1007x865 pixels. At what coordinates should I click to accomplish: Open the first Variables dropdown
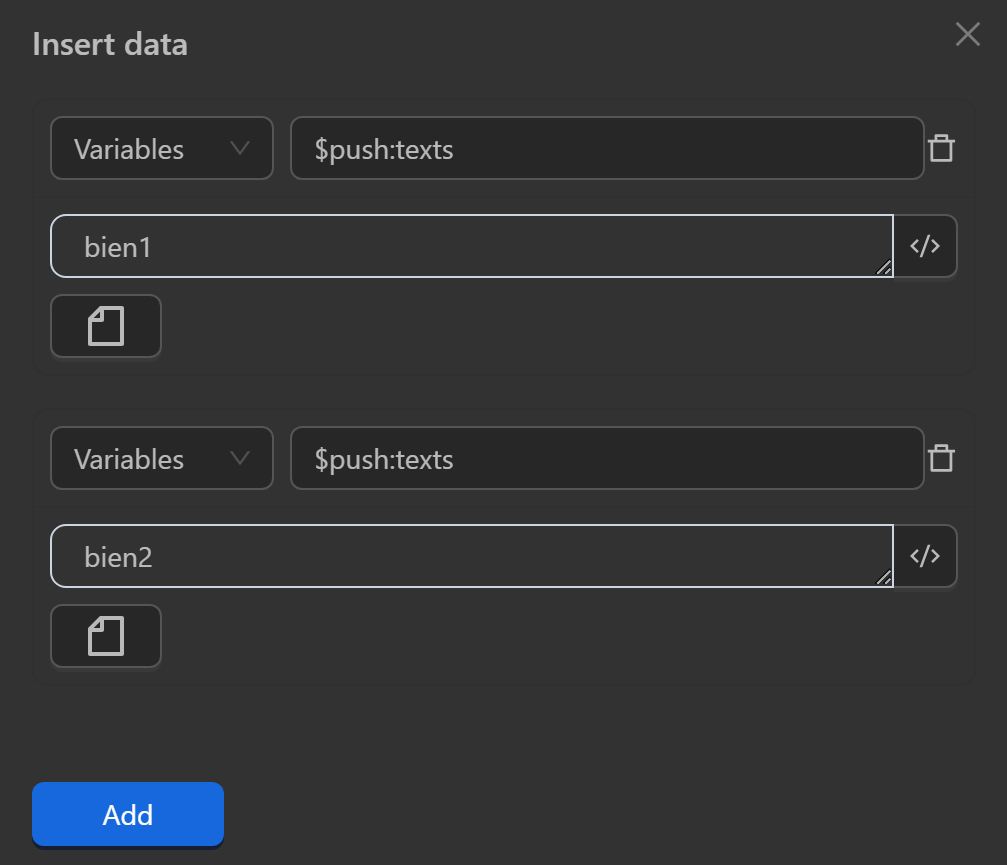click(161, 148)
